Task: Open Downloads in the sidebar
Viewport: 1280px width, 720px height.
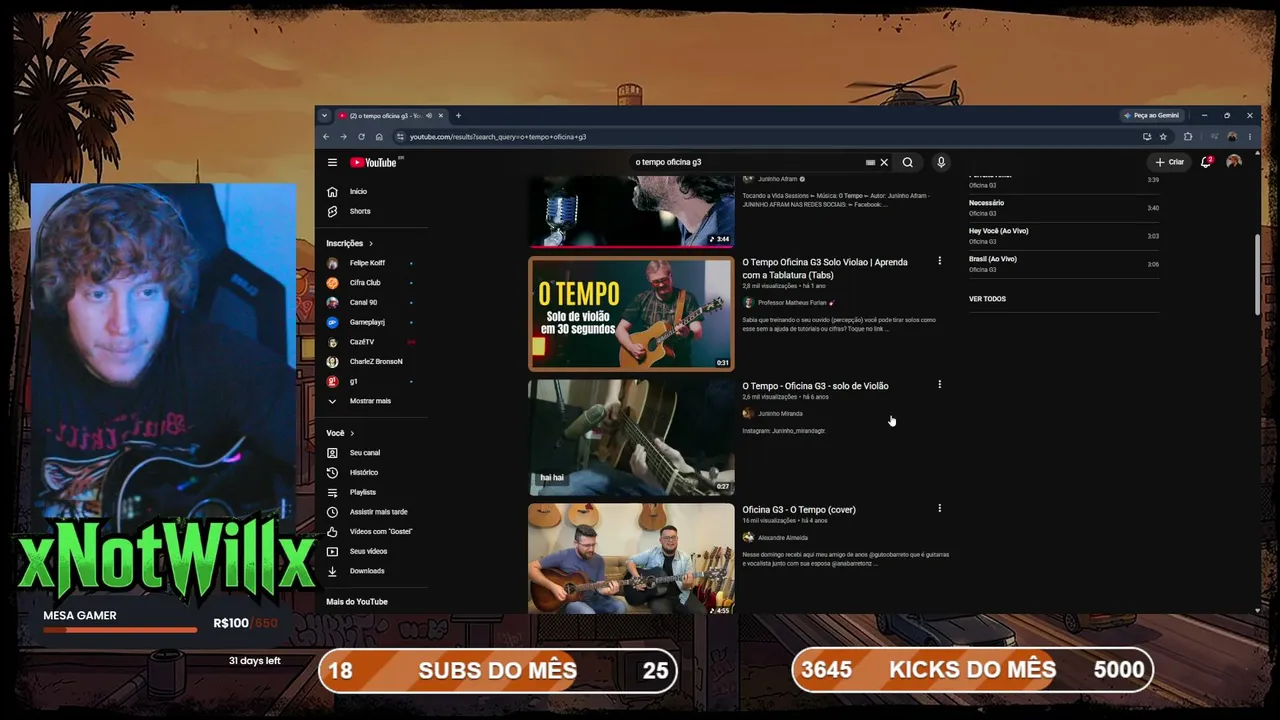Action: click(367, 571)
